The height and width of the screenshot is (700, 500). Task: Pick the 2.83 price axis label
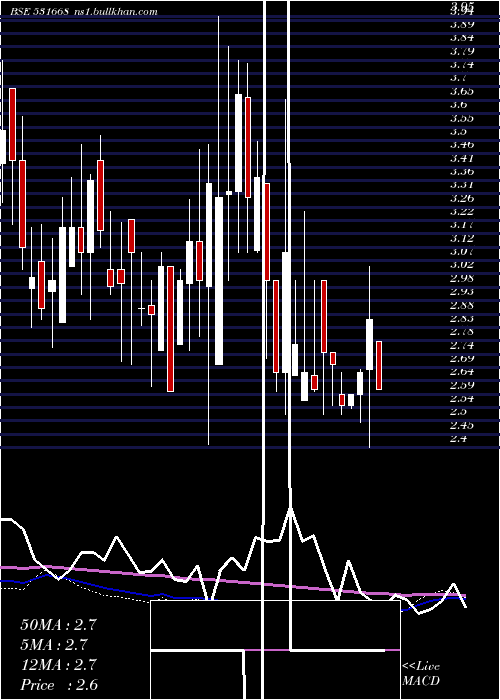462,318
